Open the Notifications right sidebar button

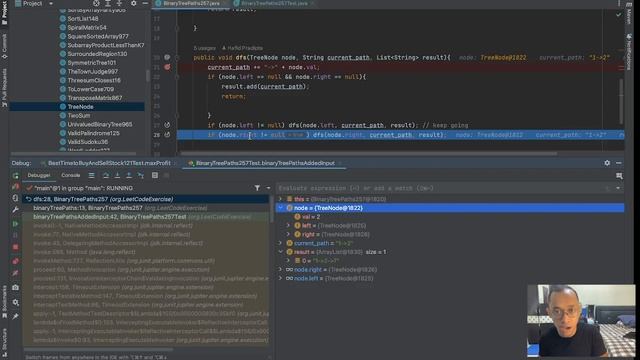coord(629,52)
